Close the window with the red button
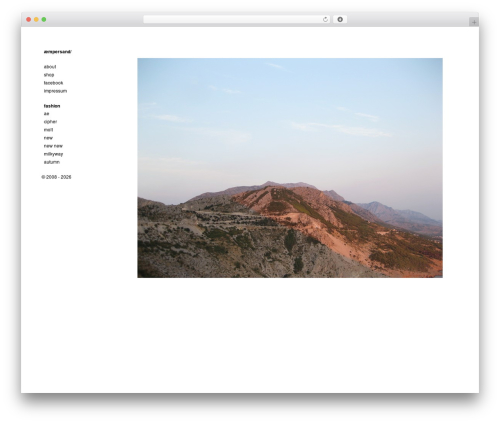Viewport: 500px width, 423px height. (x=29, y=20)
